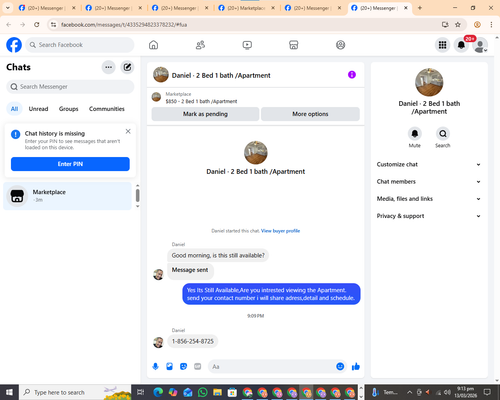This screenshot has height=400, width=500.
Task: Choose a sticker icon
Action: point(183,367)
